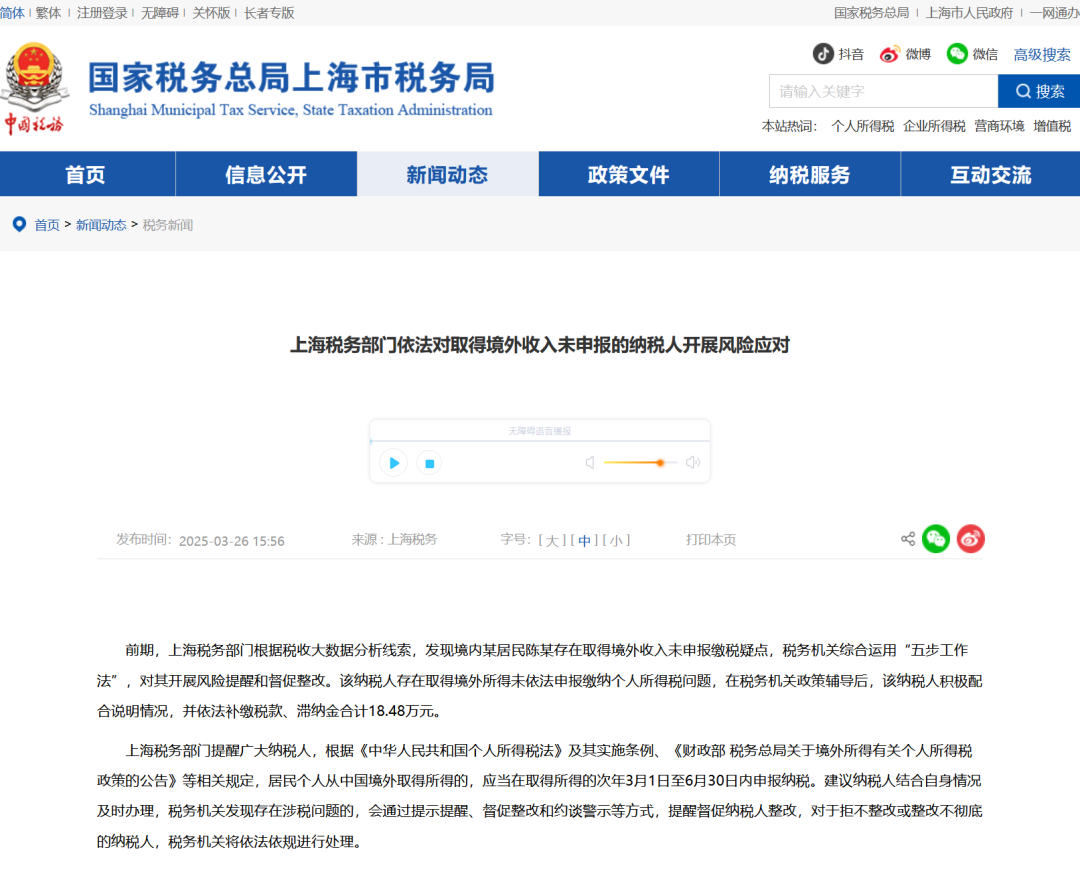Switch to 简体 simplified Chinese mode
Screen dimensions: 1080x884
14,13
